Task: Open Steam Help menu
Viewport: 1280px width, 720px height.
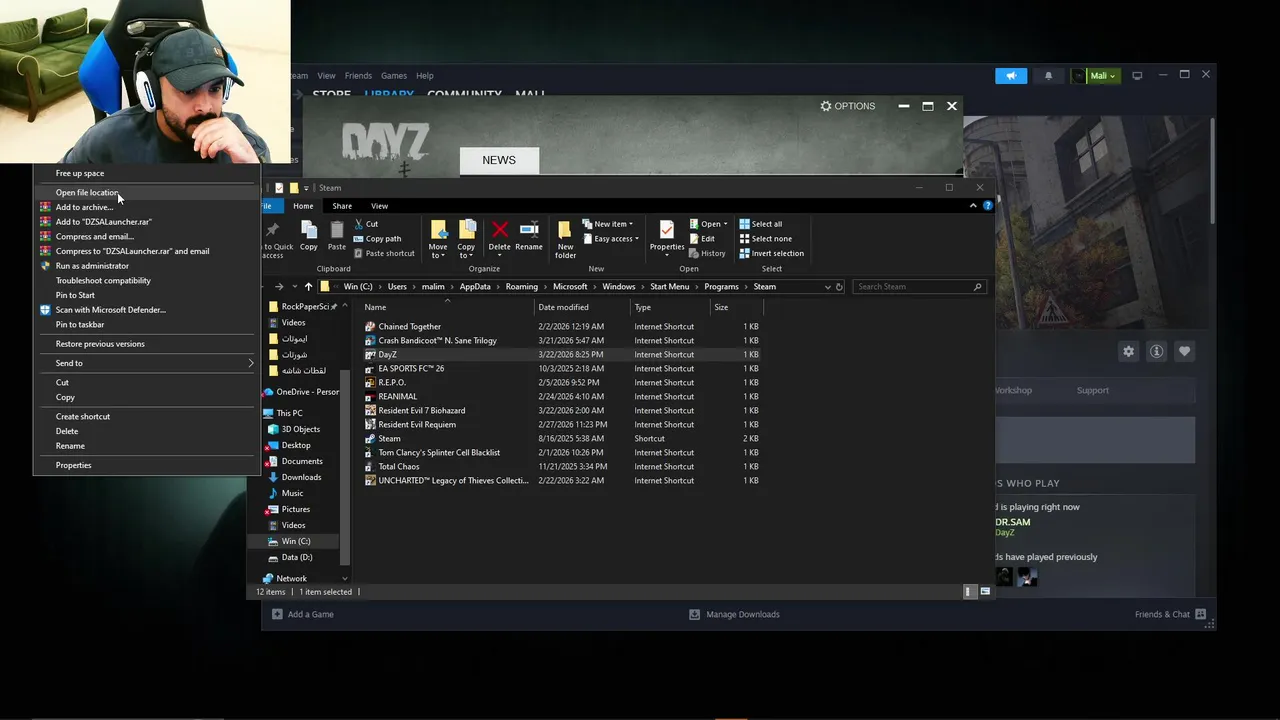Action: (x=425, y=76)
